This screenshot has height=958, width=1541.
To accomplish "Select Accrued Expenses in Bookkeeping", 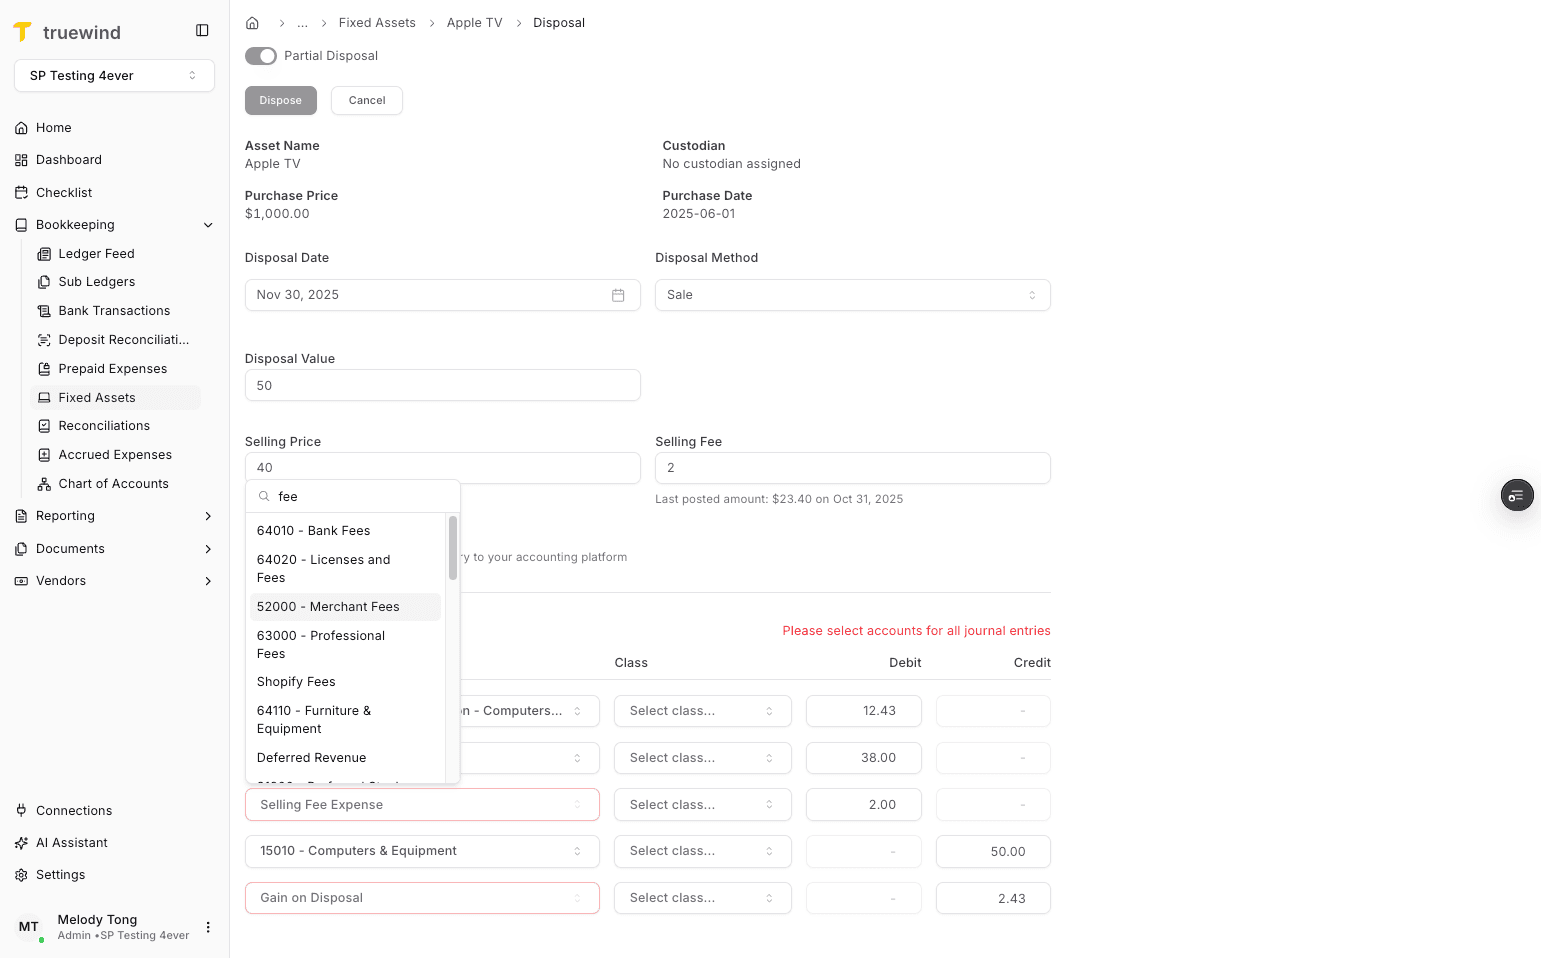I will point(113,454).
